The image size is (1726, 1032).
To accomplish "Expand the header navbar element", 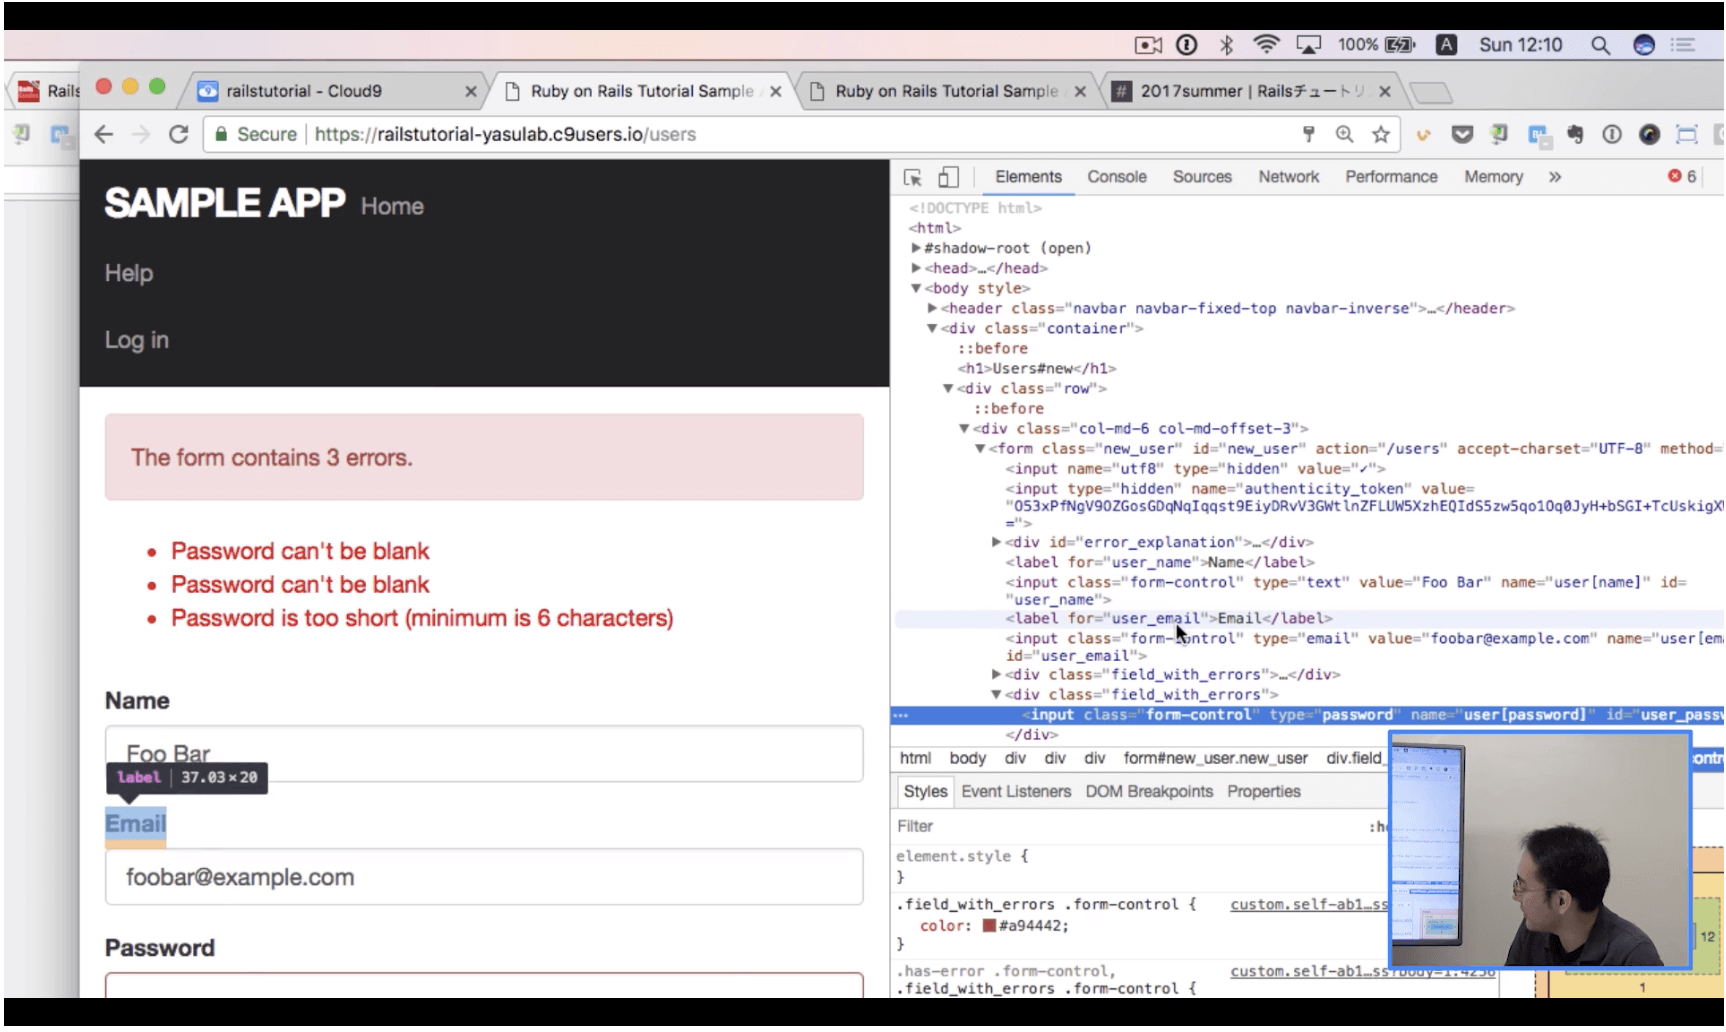I will coord(931,308).
